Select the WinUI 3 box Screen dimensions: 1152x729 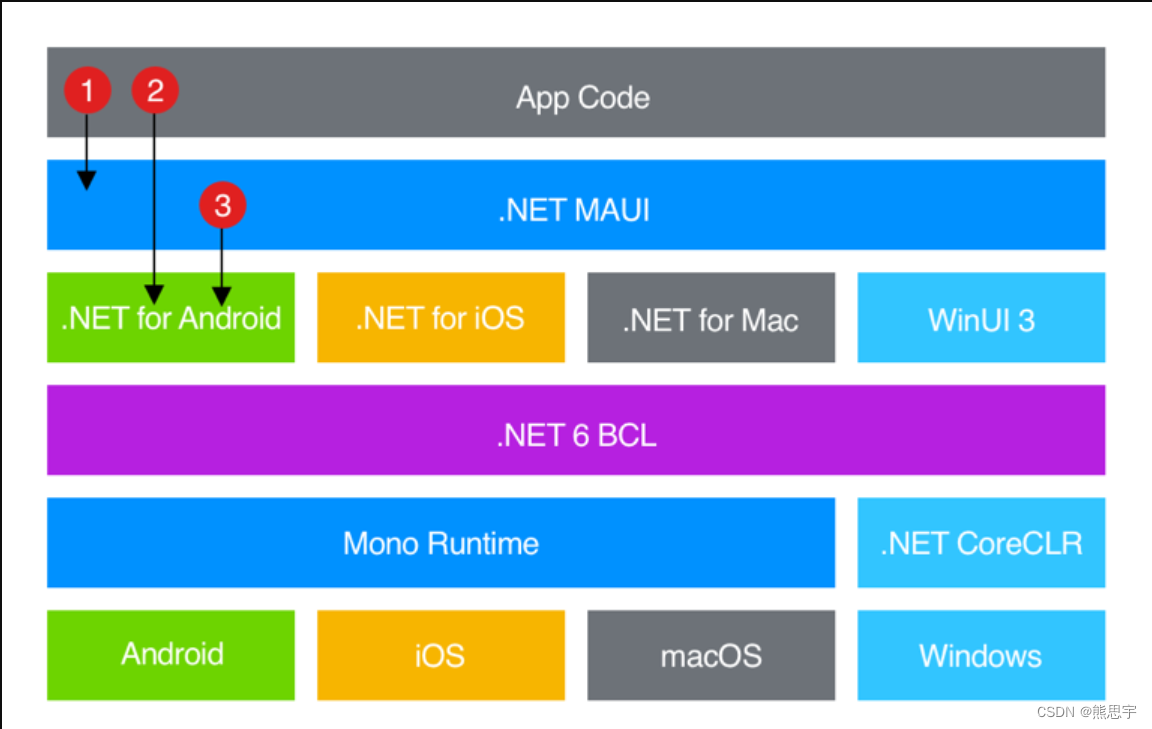pyautogui.click(x=982, y=317)
